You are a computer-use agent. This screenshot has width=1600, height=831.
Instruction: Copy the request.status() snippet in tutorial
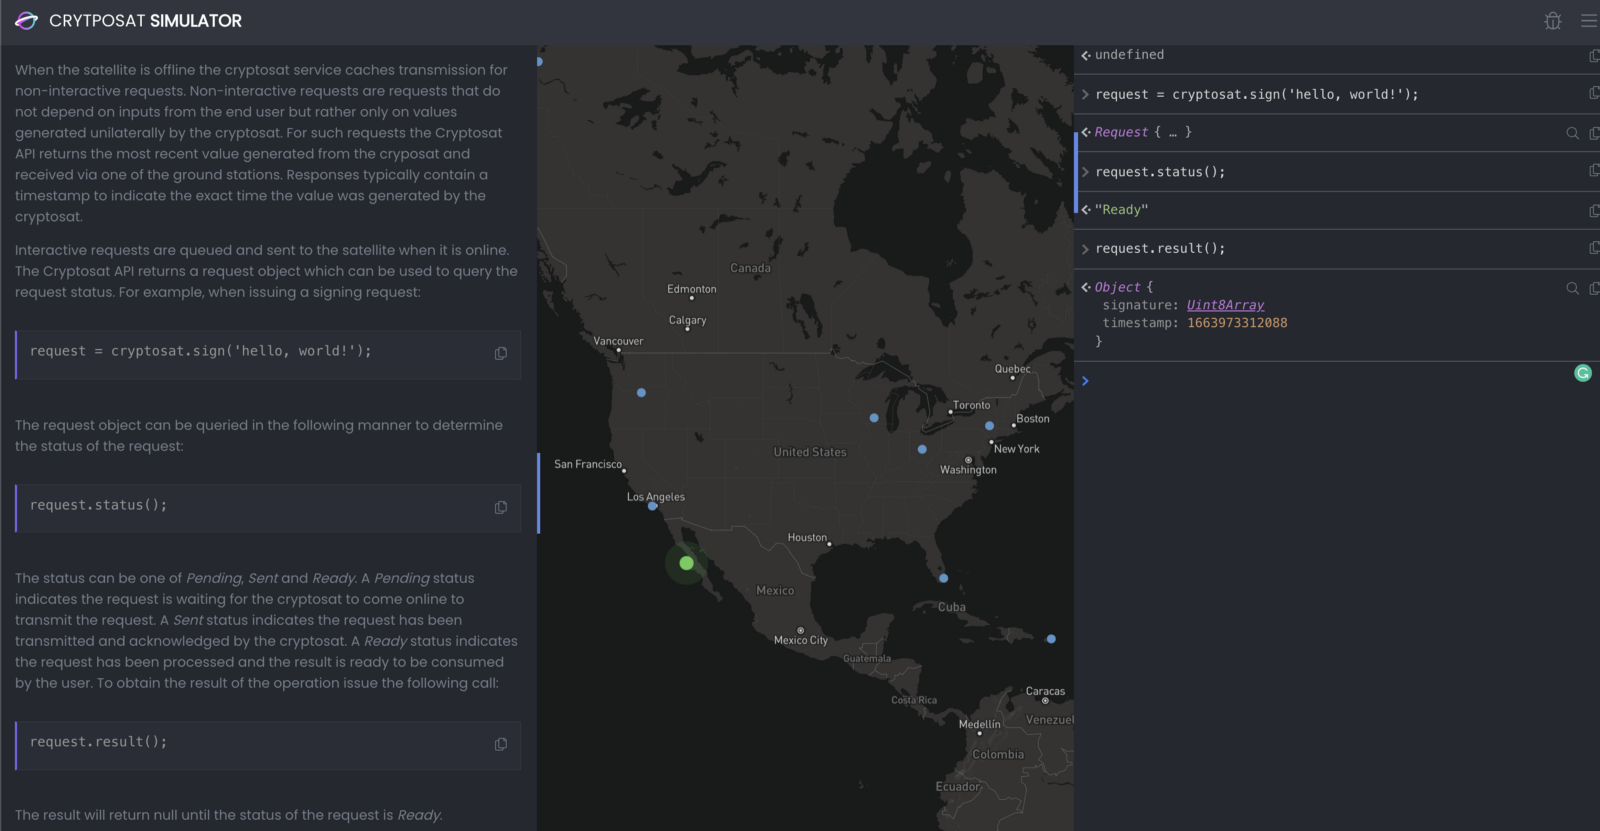[501, 507]
